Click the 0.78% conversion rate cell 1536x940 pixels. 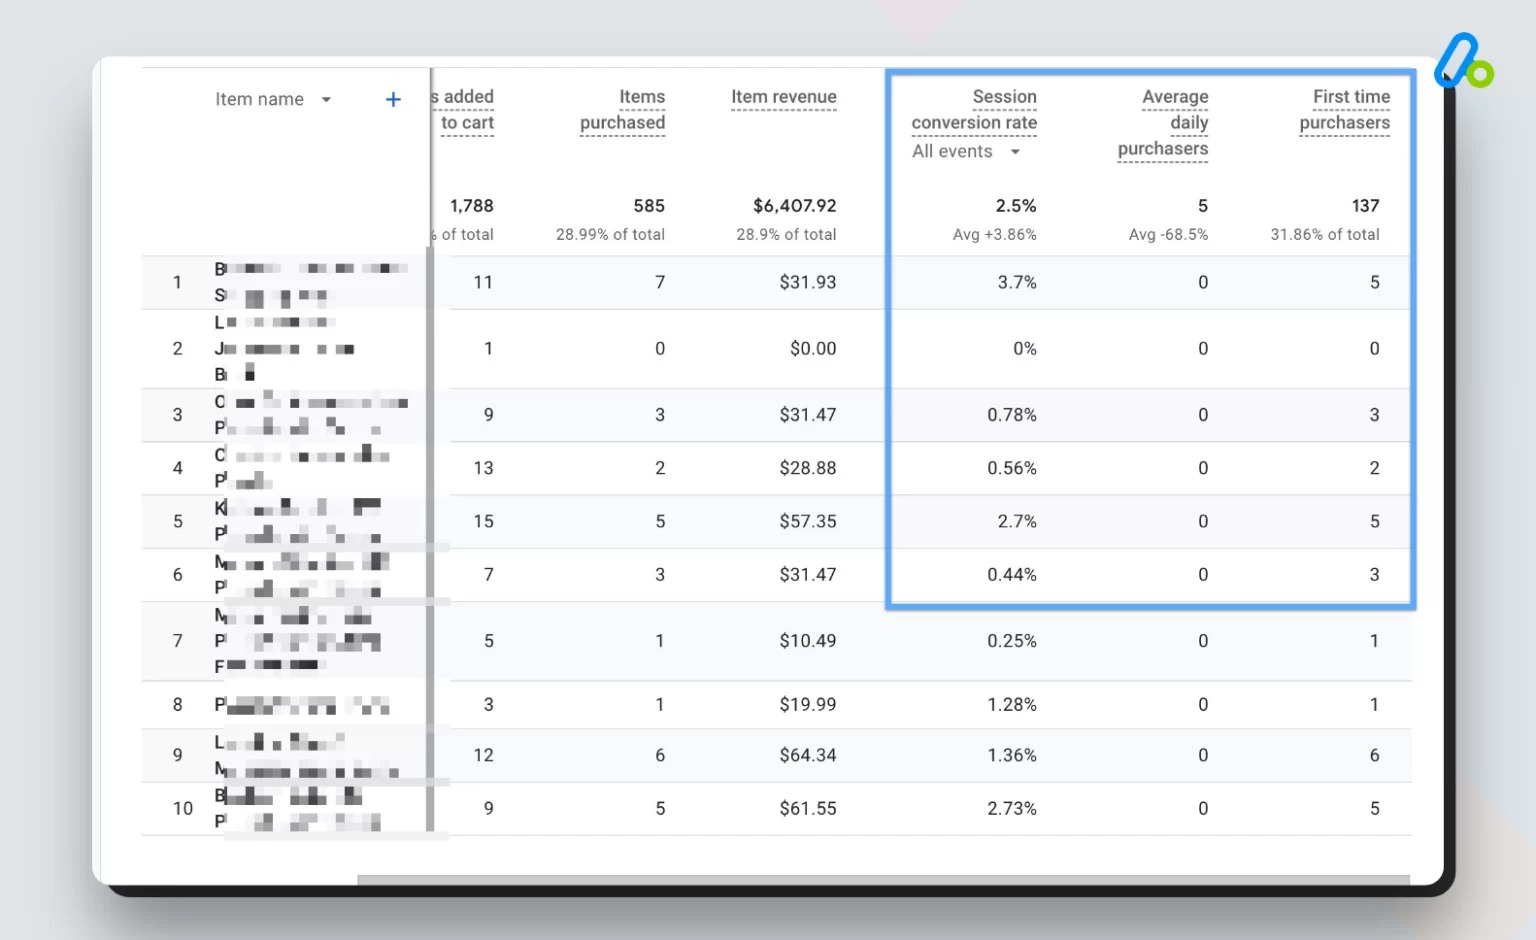pyautogui.click(x=1012, y=415)
